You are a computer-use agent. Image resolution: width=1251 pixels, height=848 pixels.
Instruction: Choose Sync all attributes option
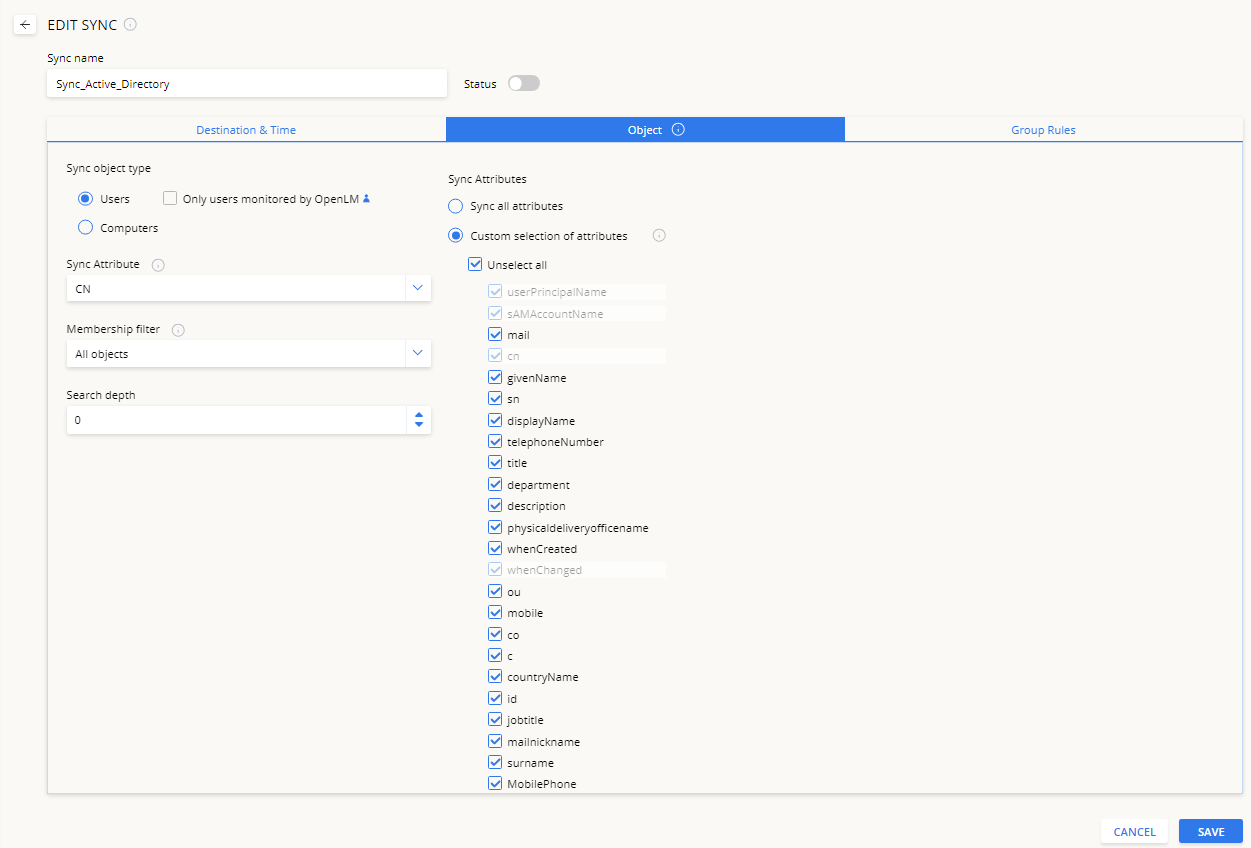(x=456, y=206)
